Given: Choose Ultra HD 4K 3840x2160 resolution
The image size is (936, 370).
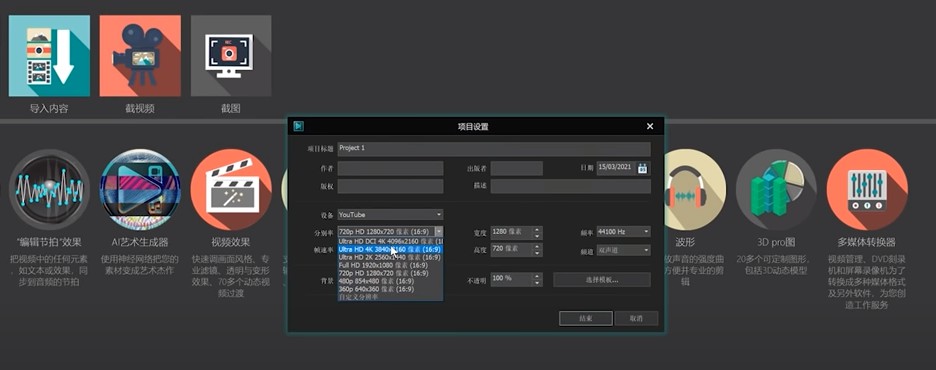Looking at the screenshot, I should pyautogui.click(x=390, y=249).
